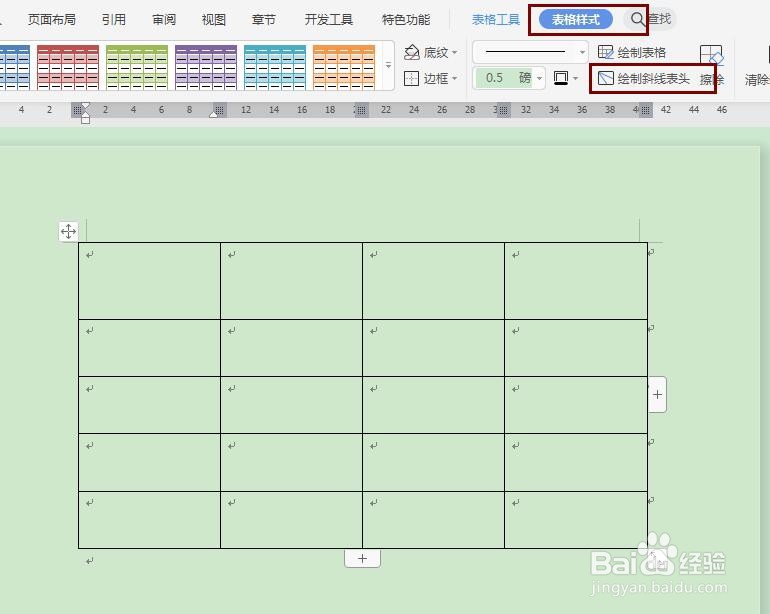The image size is (770, 614).
Task: Click the table move handle icon
Action: (68, 231)
